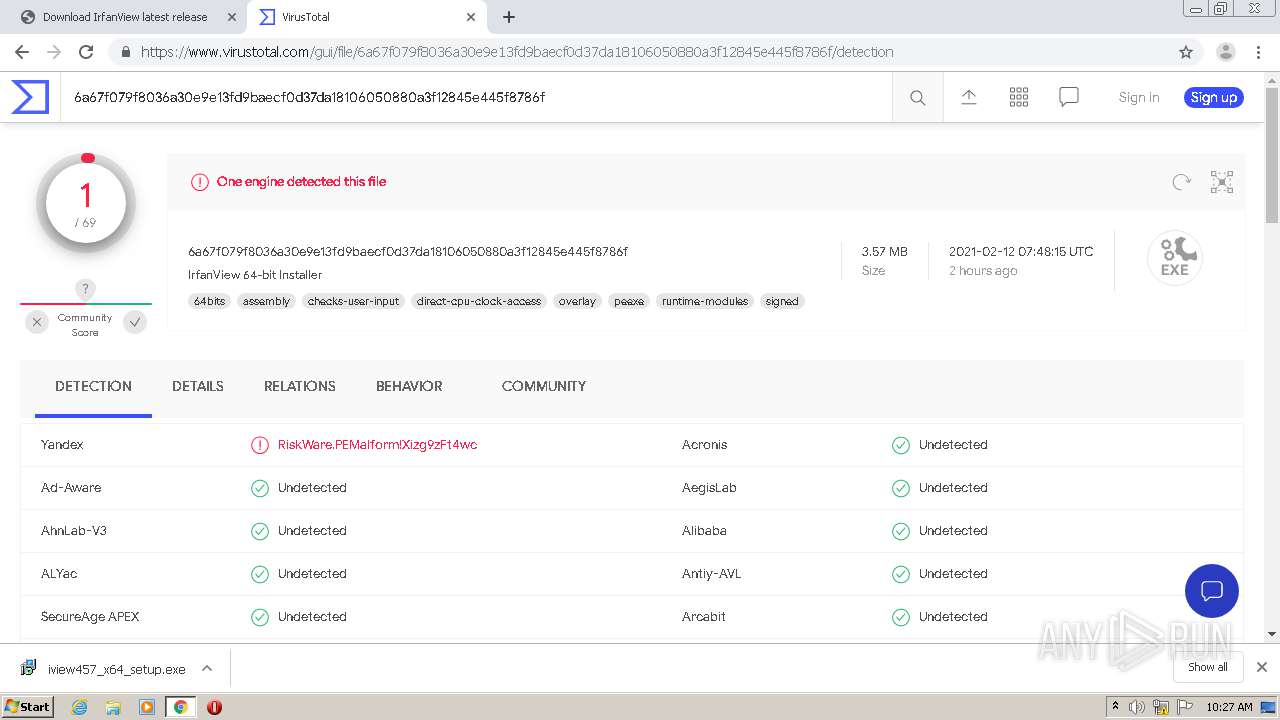This screenshot has width=1280, height=720.
Task: Click the reanalyze refresh icon
Action: tap(1181, 182)
